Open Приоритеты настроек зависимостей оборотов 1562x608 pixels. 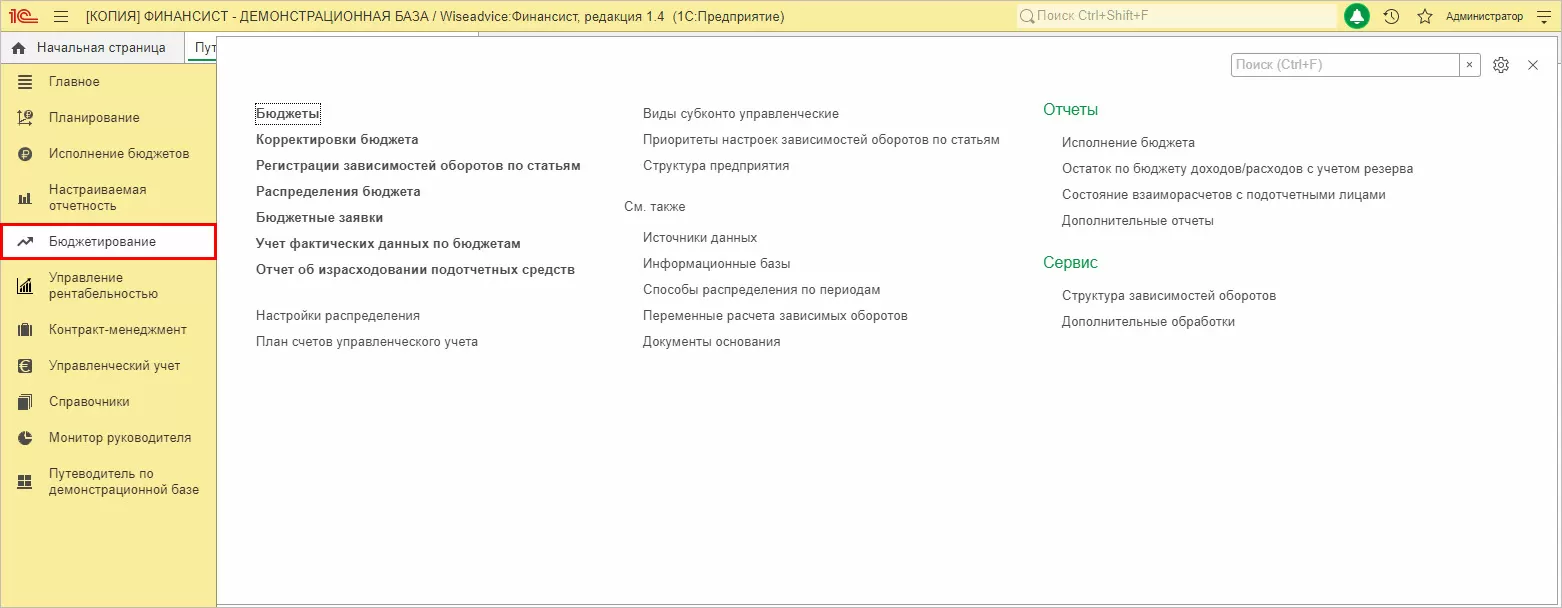(821, 139)
